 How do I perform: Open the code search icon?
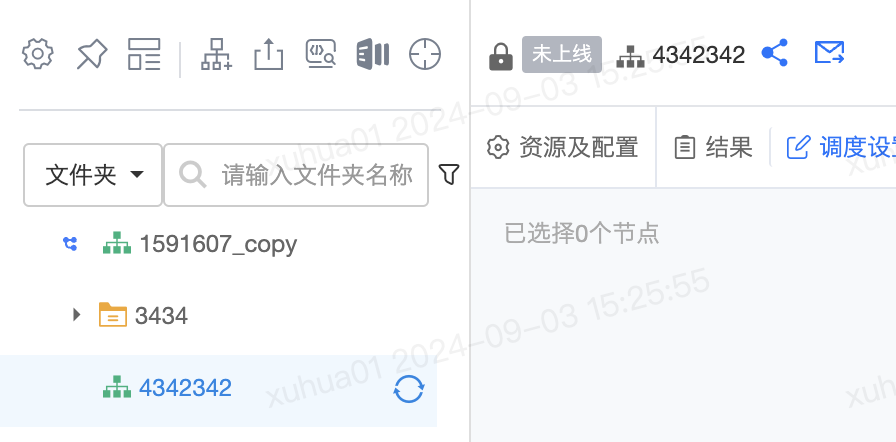tap(321, 54)
